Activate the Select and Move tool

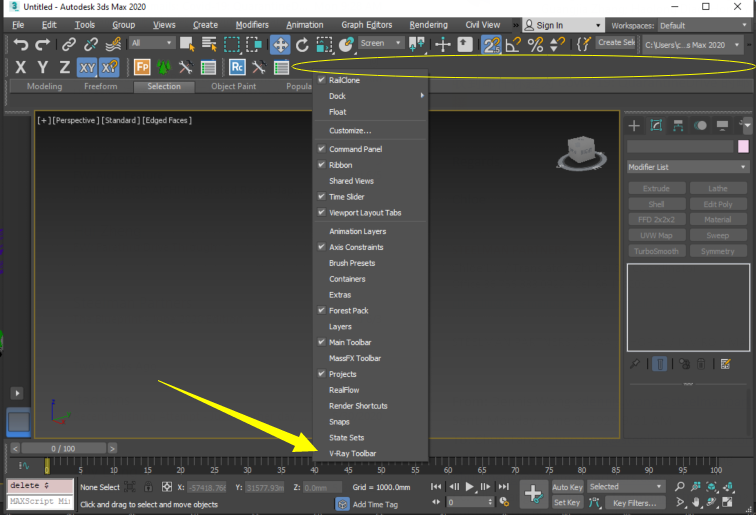pos(280,44)
